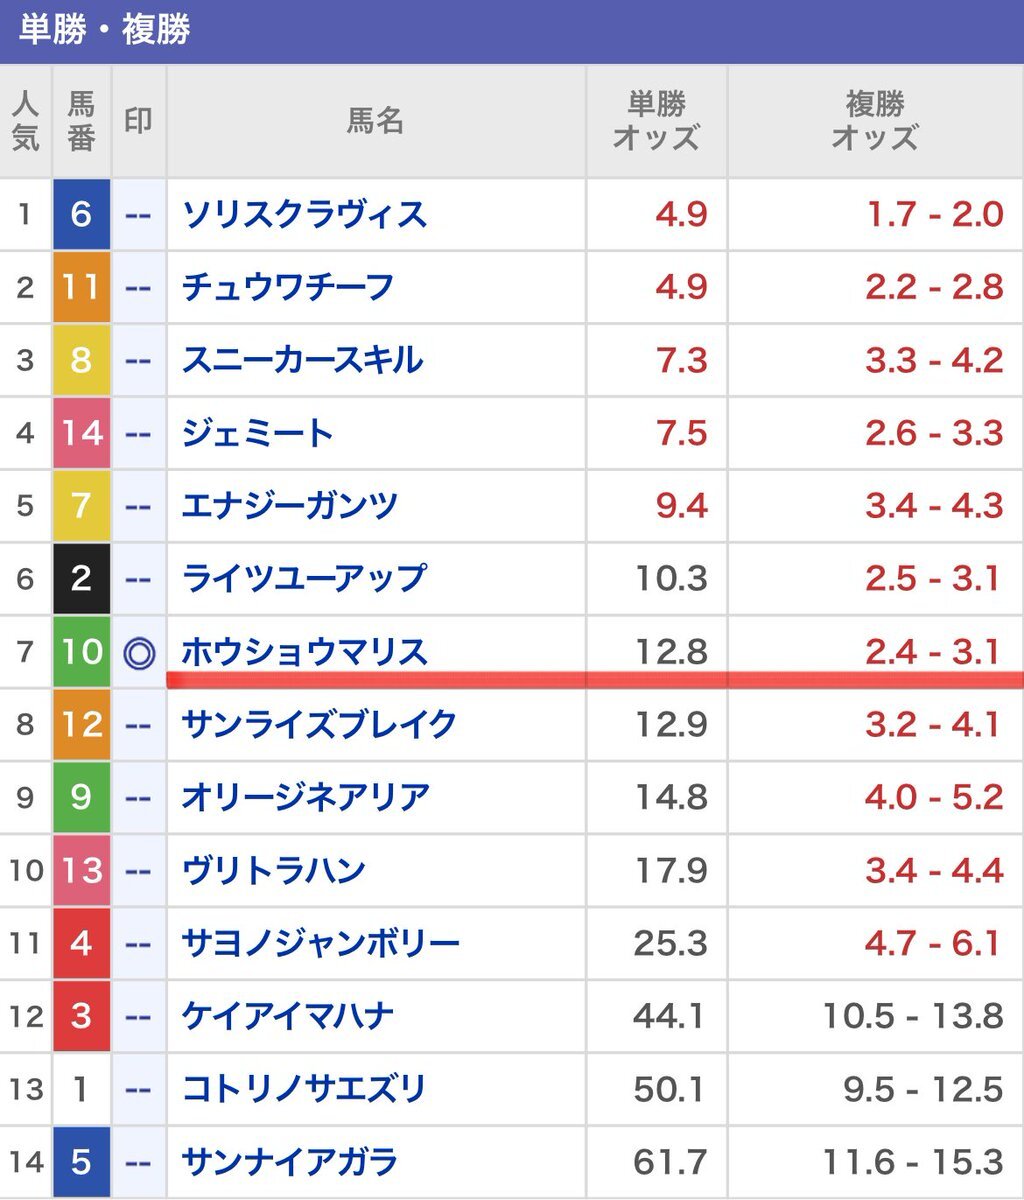Open horse link サンライズブレイク
The height and width of the screenshot is (1200, 1024).
click(x=318, y=724)
